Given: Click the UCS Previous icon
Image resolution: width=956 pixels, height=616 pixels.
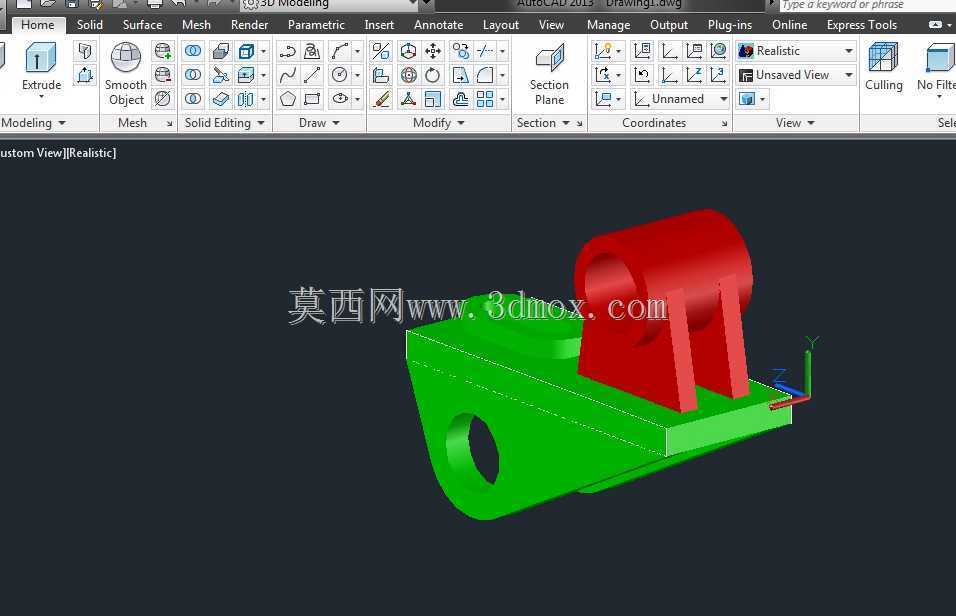Looking at the screenshot, I should 642,75.
